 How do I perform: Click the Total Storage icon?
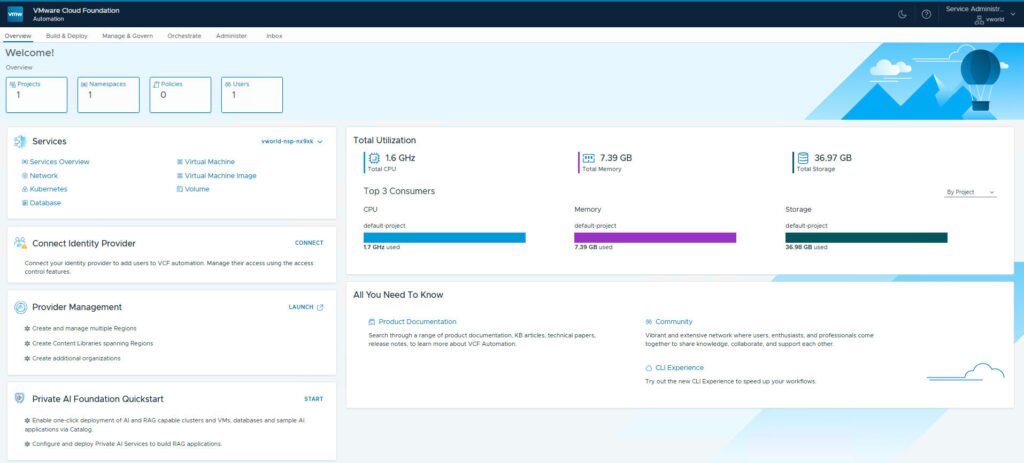coord(801,160)
